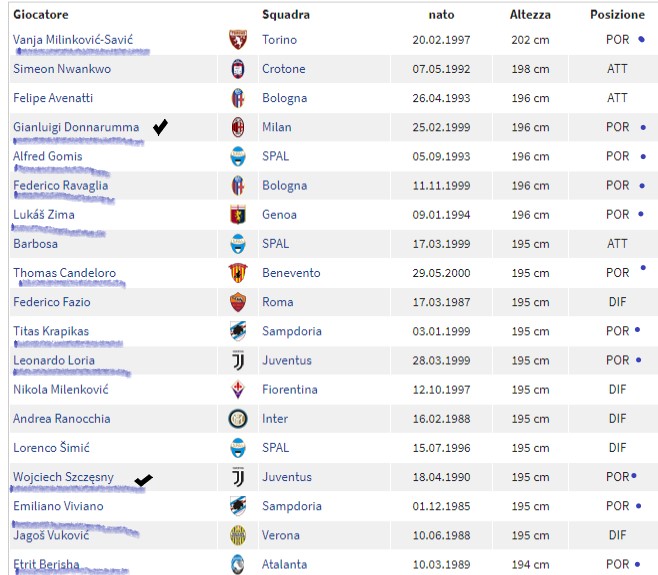Sort table by Posizione column header
Viewport: 658px width, 575px height.
[617, 15]
